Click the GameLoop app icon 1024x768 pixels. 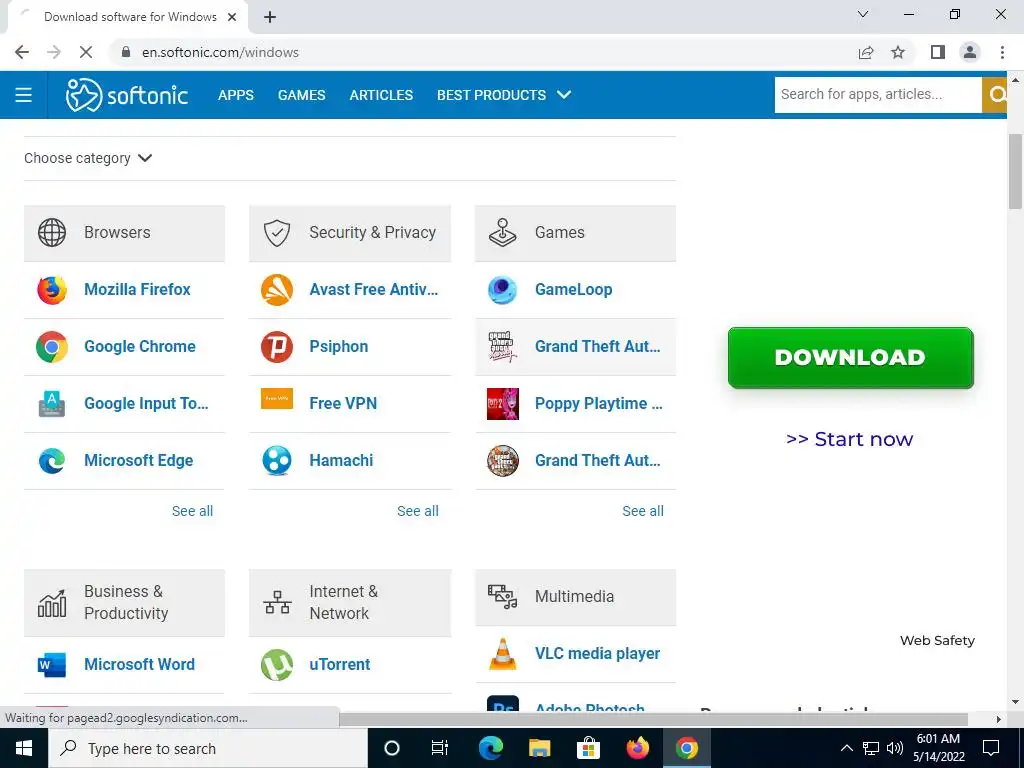point(503,290)
